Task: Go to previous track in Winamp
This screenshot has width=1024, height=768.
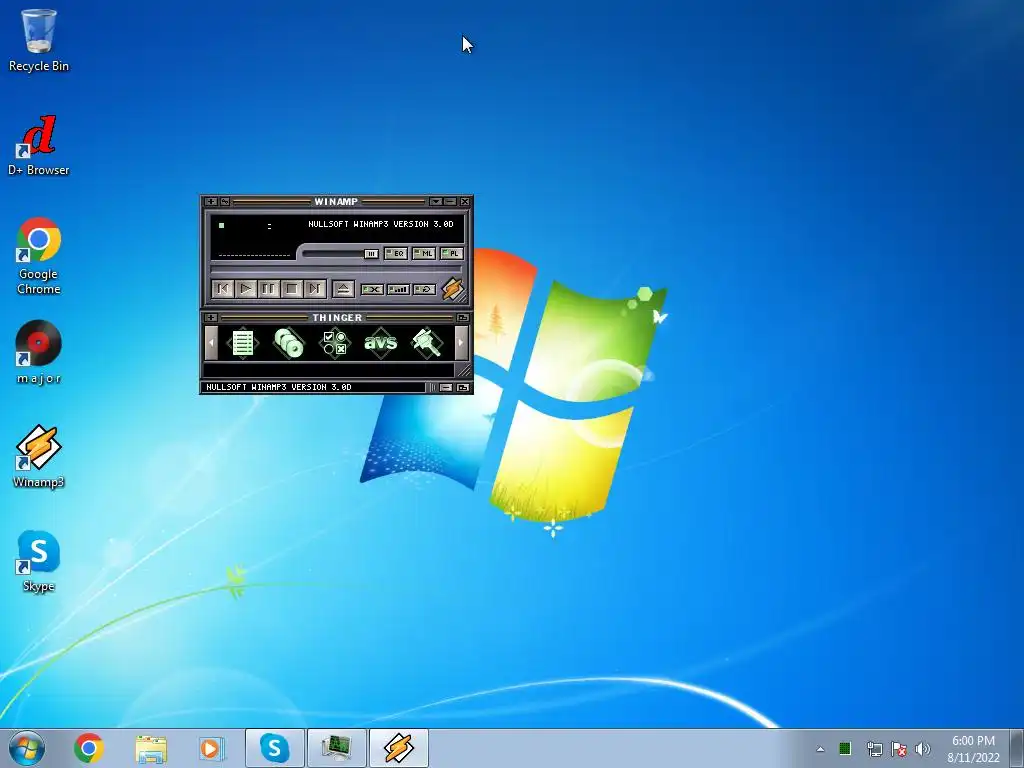Action: tap(223, 289)
